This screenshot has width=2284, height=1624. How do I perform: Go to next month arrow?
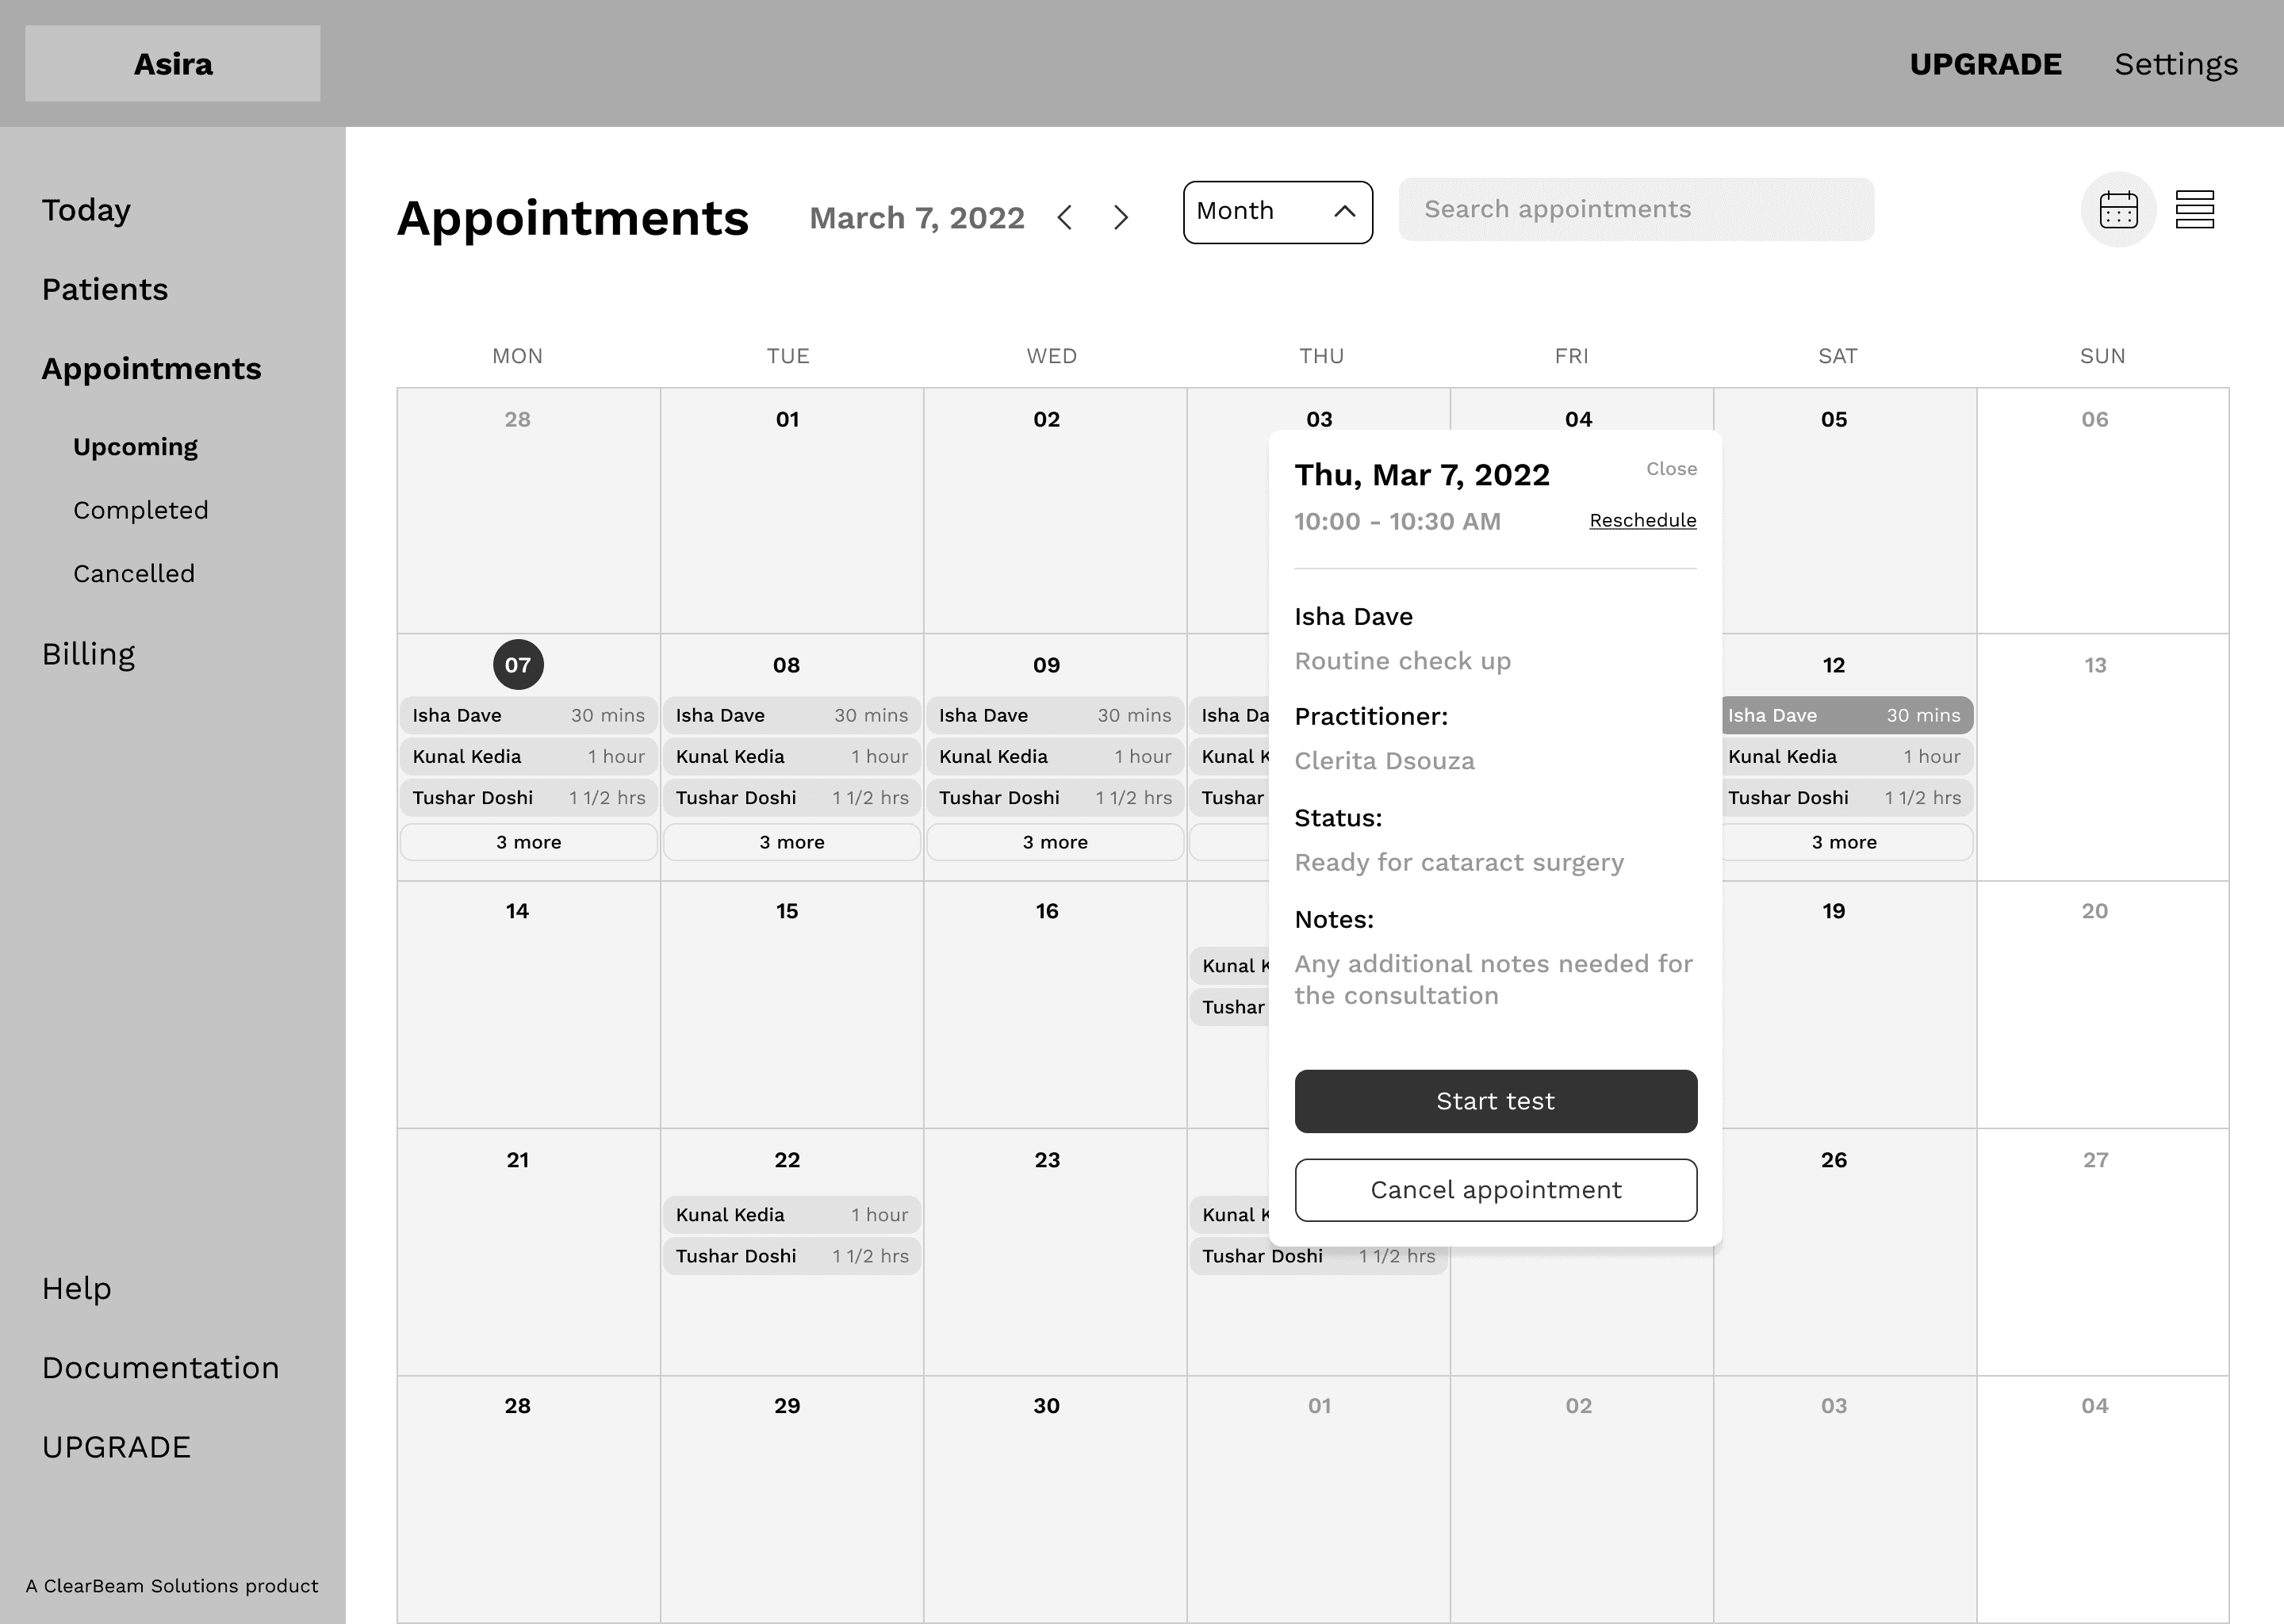1121,217
